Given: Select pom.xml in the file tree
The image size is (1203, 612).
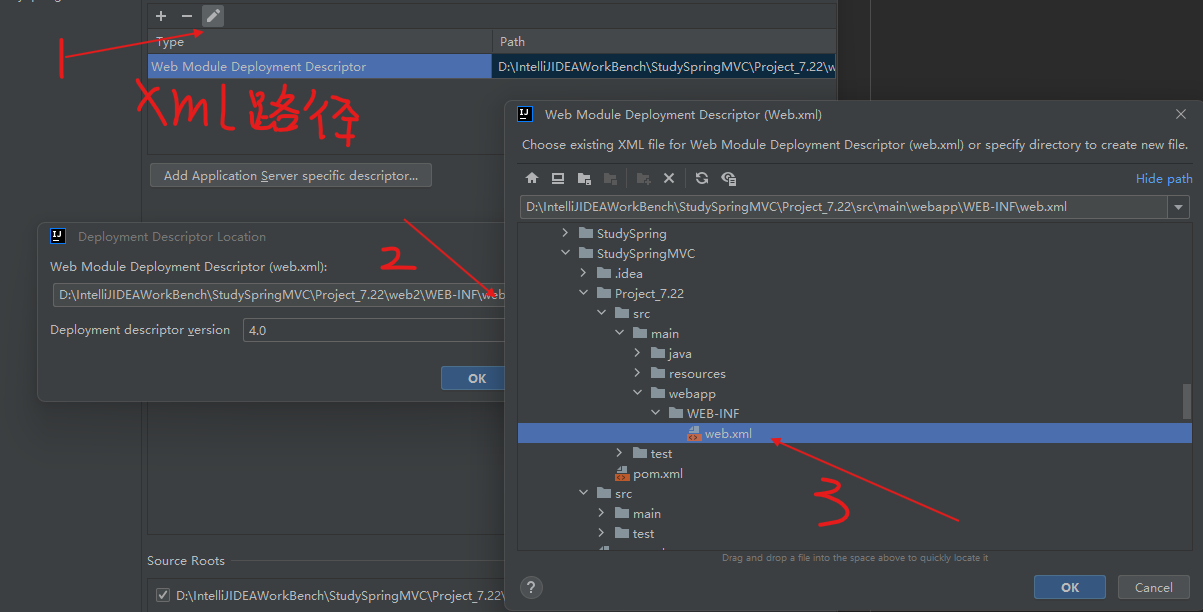Looking at the screenshot, I should point(657,473).
